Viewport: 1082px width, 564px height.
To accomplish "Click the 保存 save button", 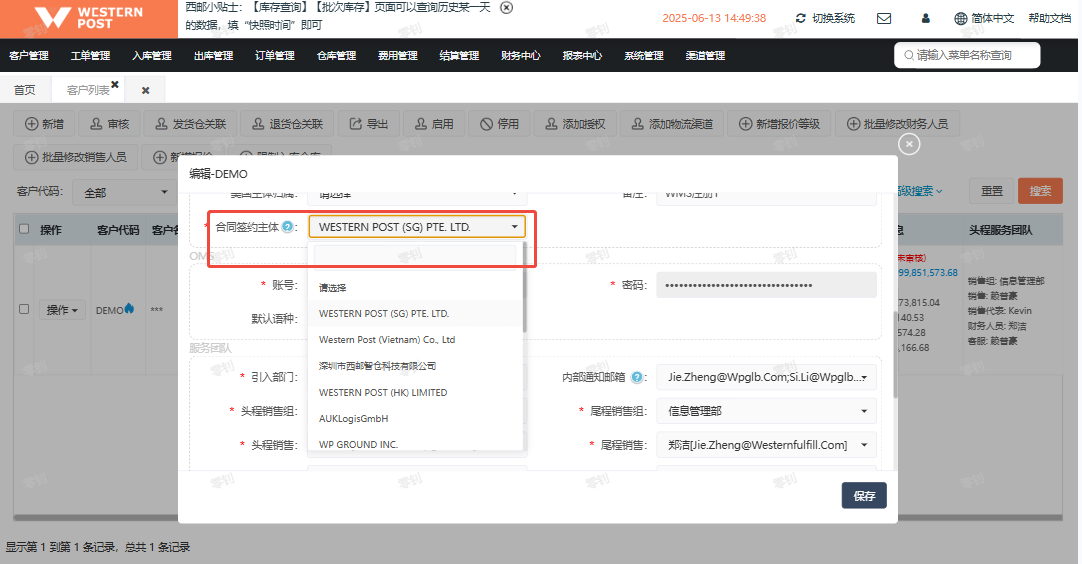I will (864, 496).
